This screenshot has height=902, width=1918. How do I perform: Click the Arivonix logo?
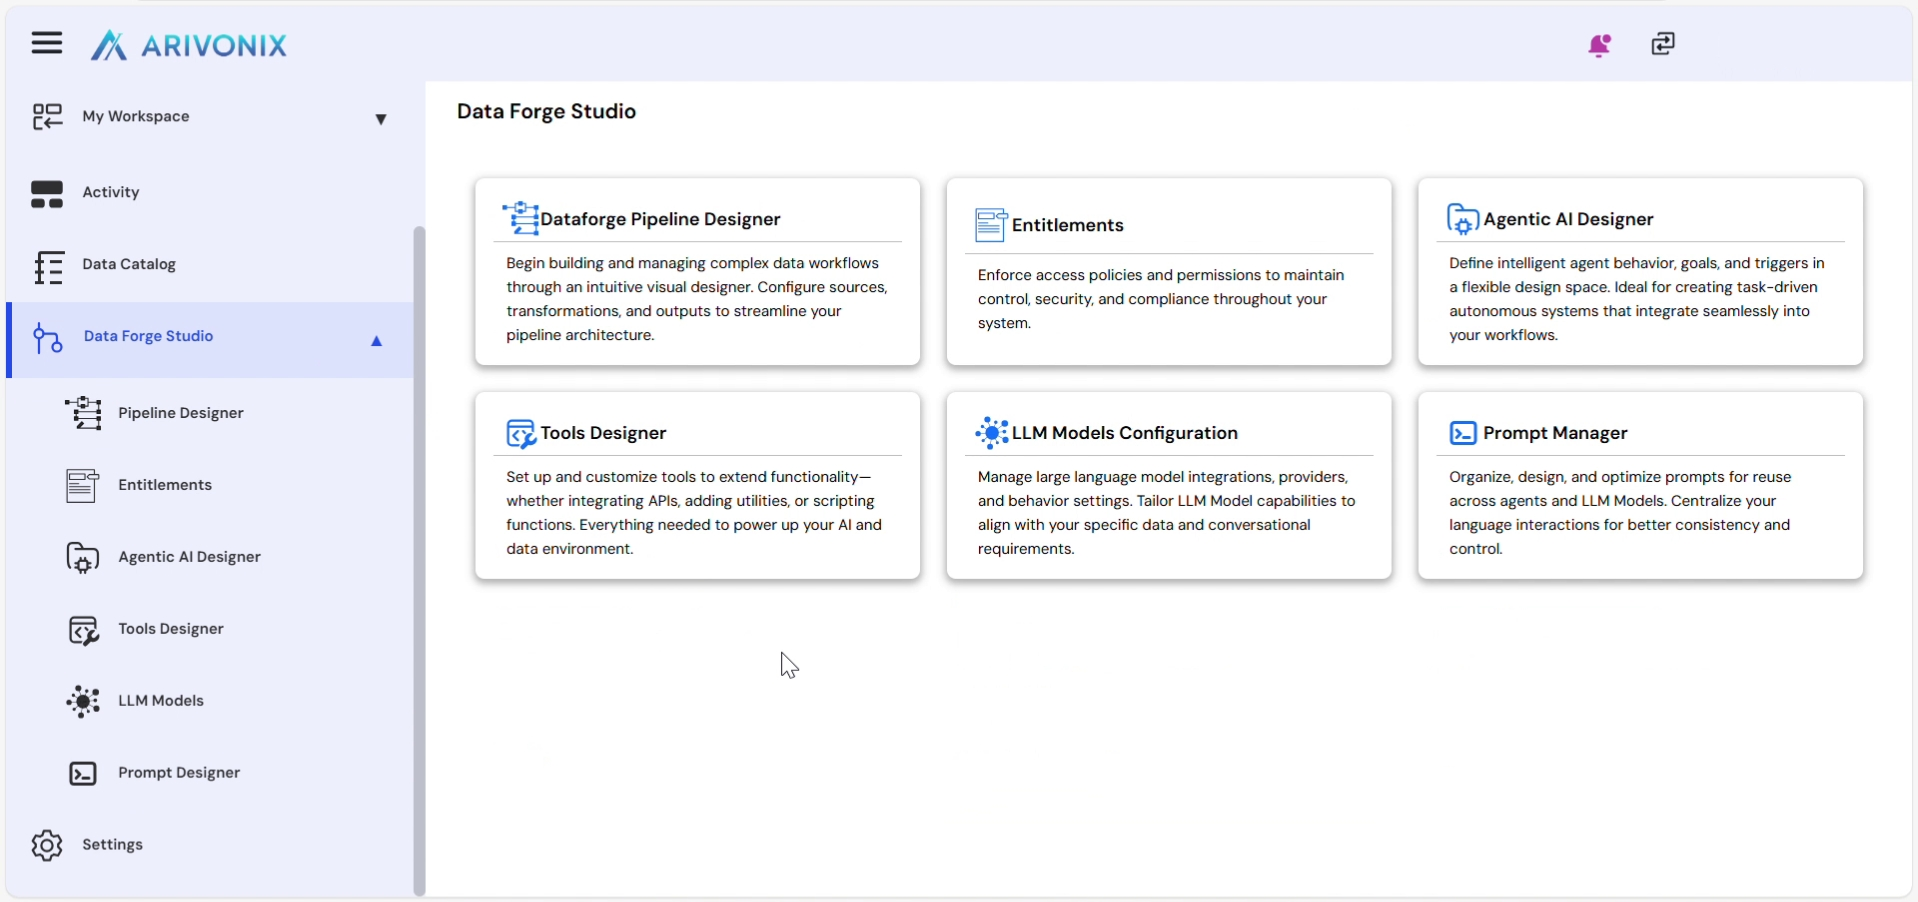coord(189,45)
